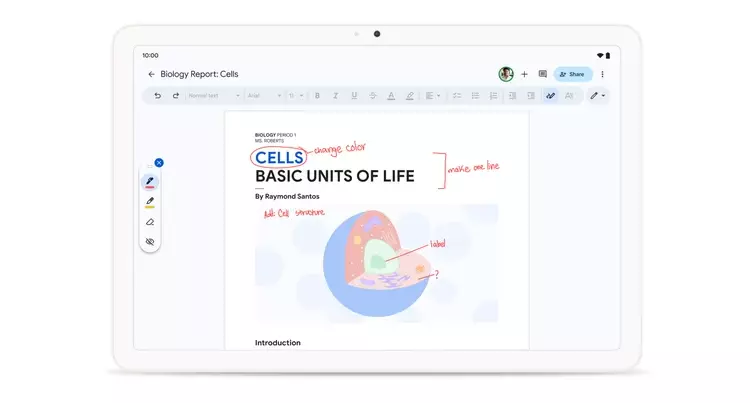Toggle italic formatting

tap(335, 96)
